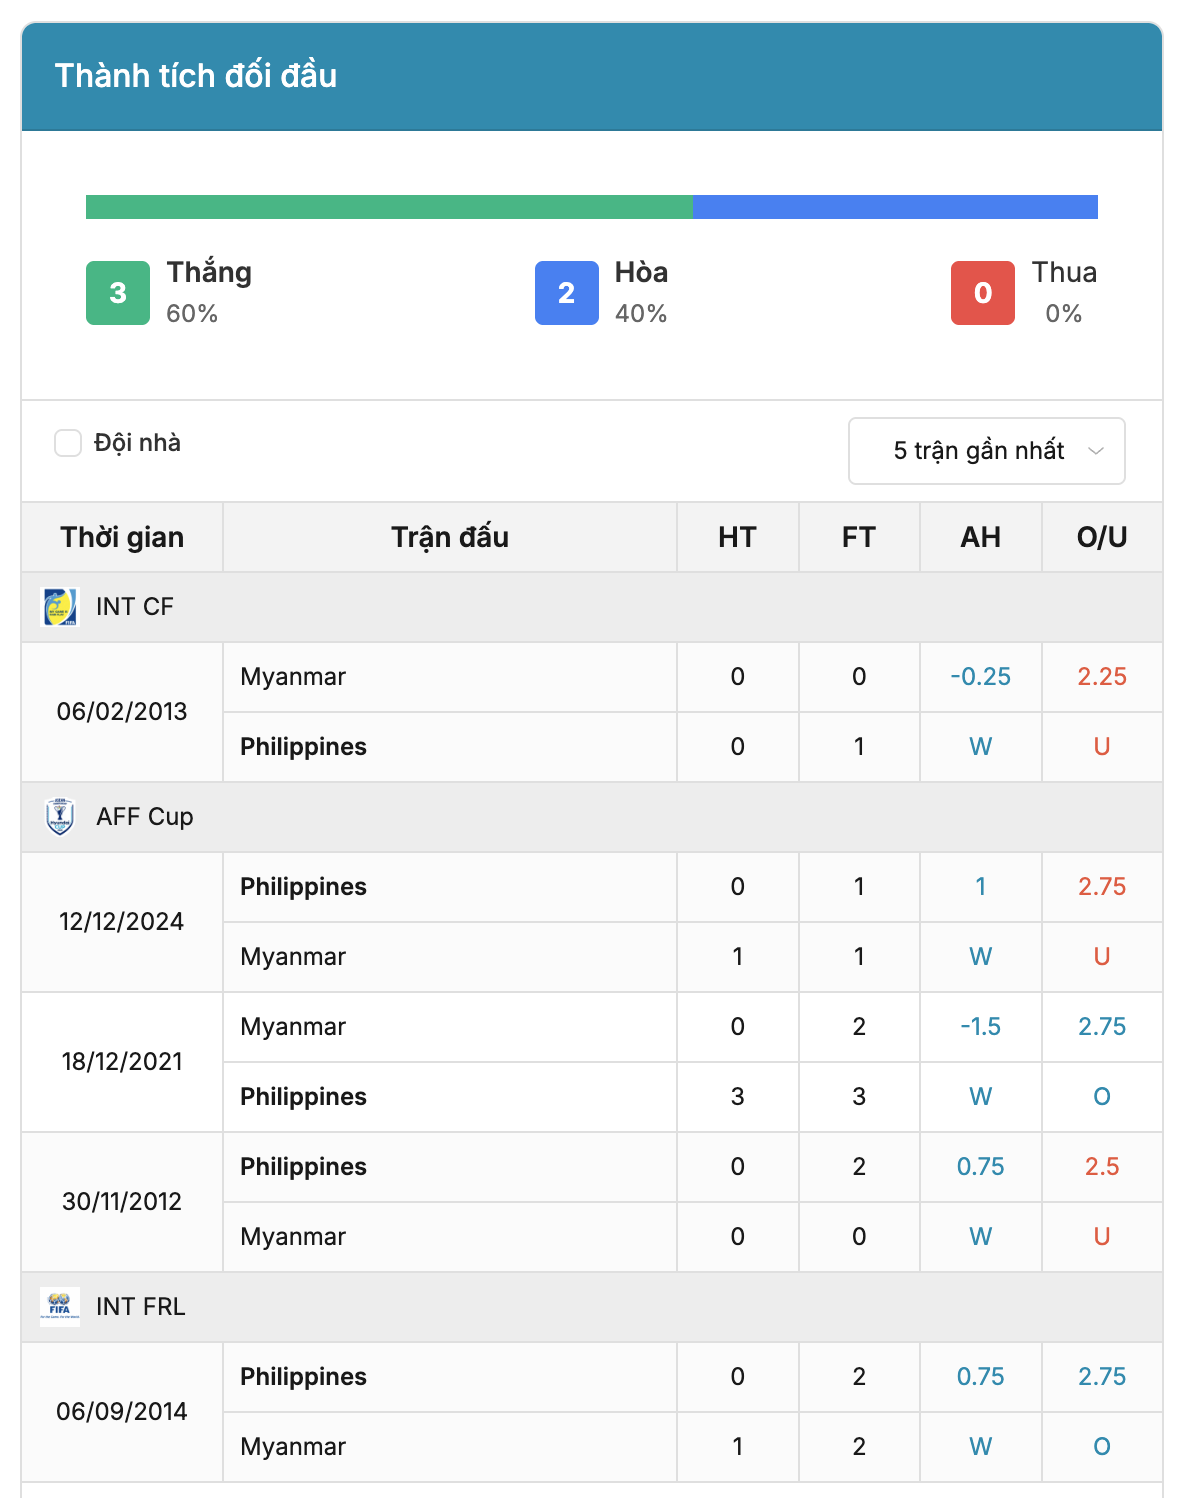1178x1498 pixels.
Task: Click Myanmar in the 30/11/2012 match
Action: 293,1237
